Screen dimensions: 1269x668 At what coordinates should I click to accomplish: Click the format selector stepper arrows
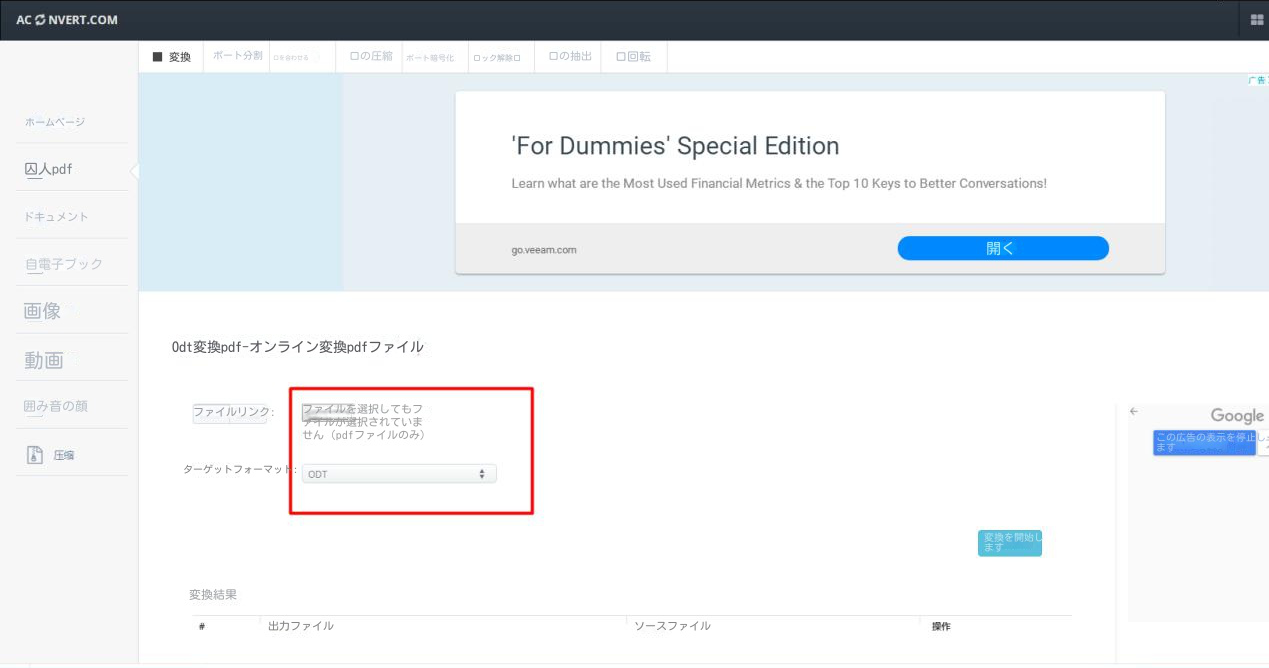click(x=483, y=473)
